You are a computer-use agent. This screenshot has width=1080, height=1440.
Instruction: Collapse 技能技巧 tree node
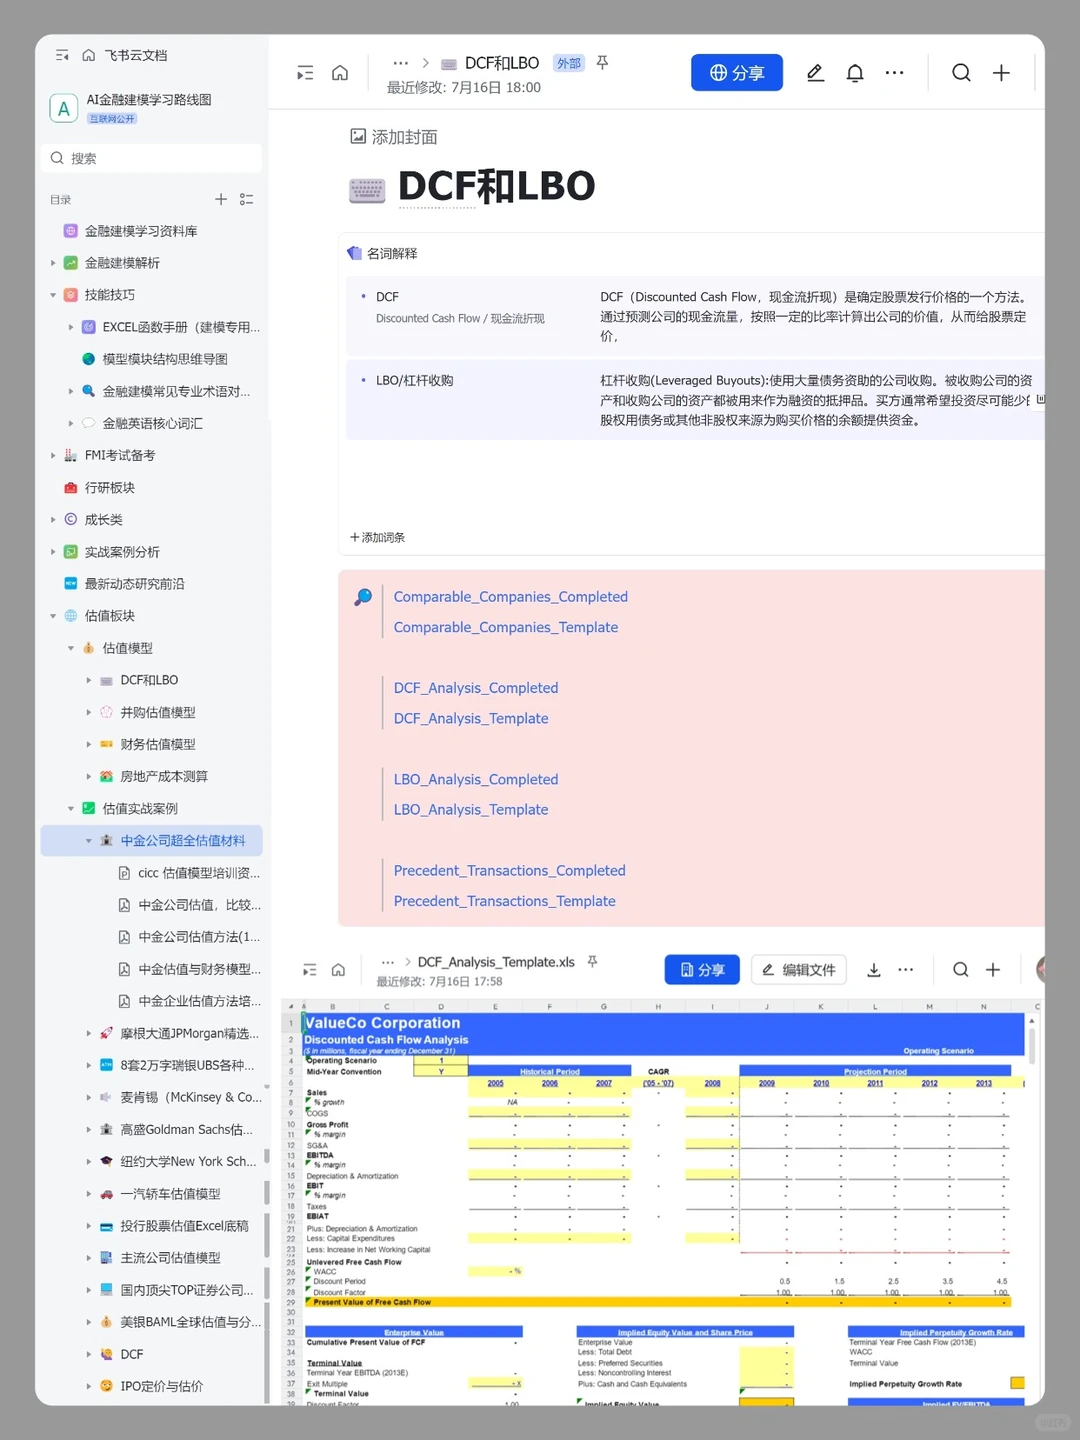pyautogui.click(x=53, y=295)
